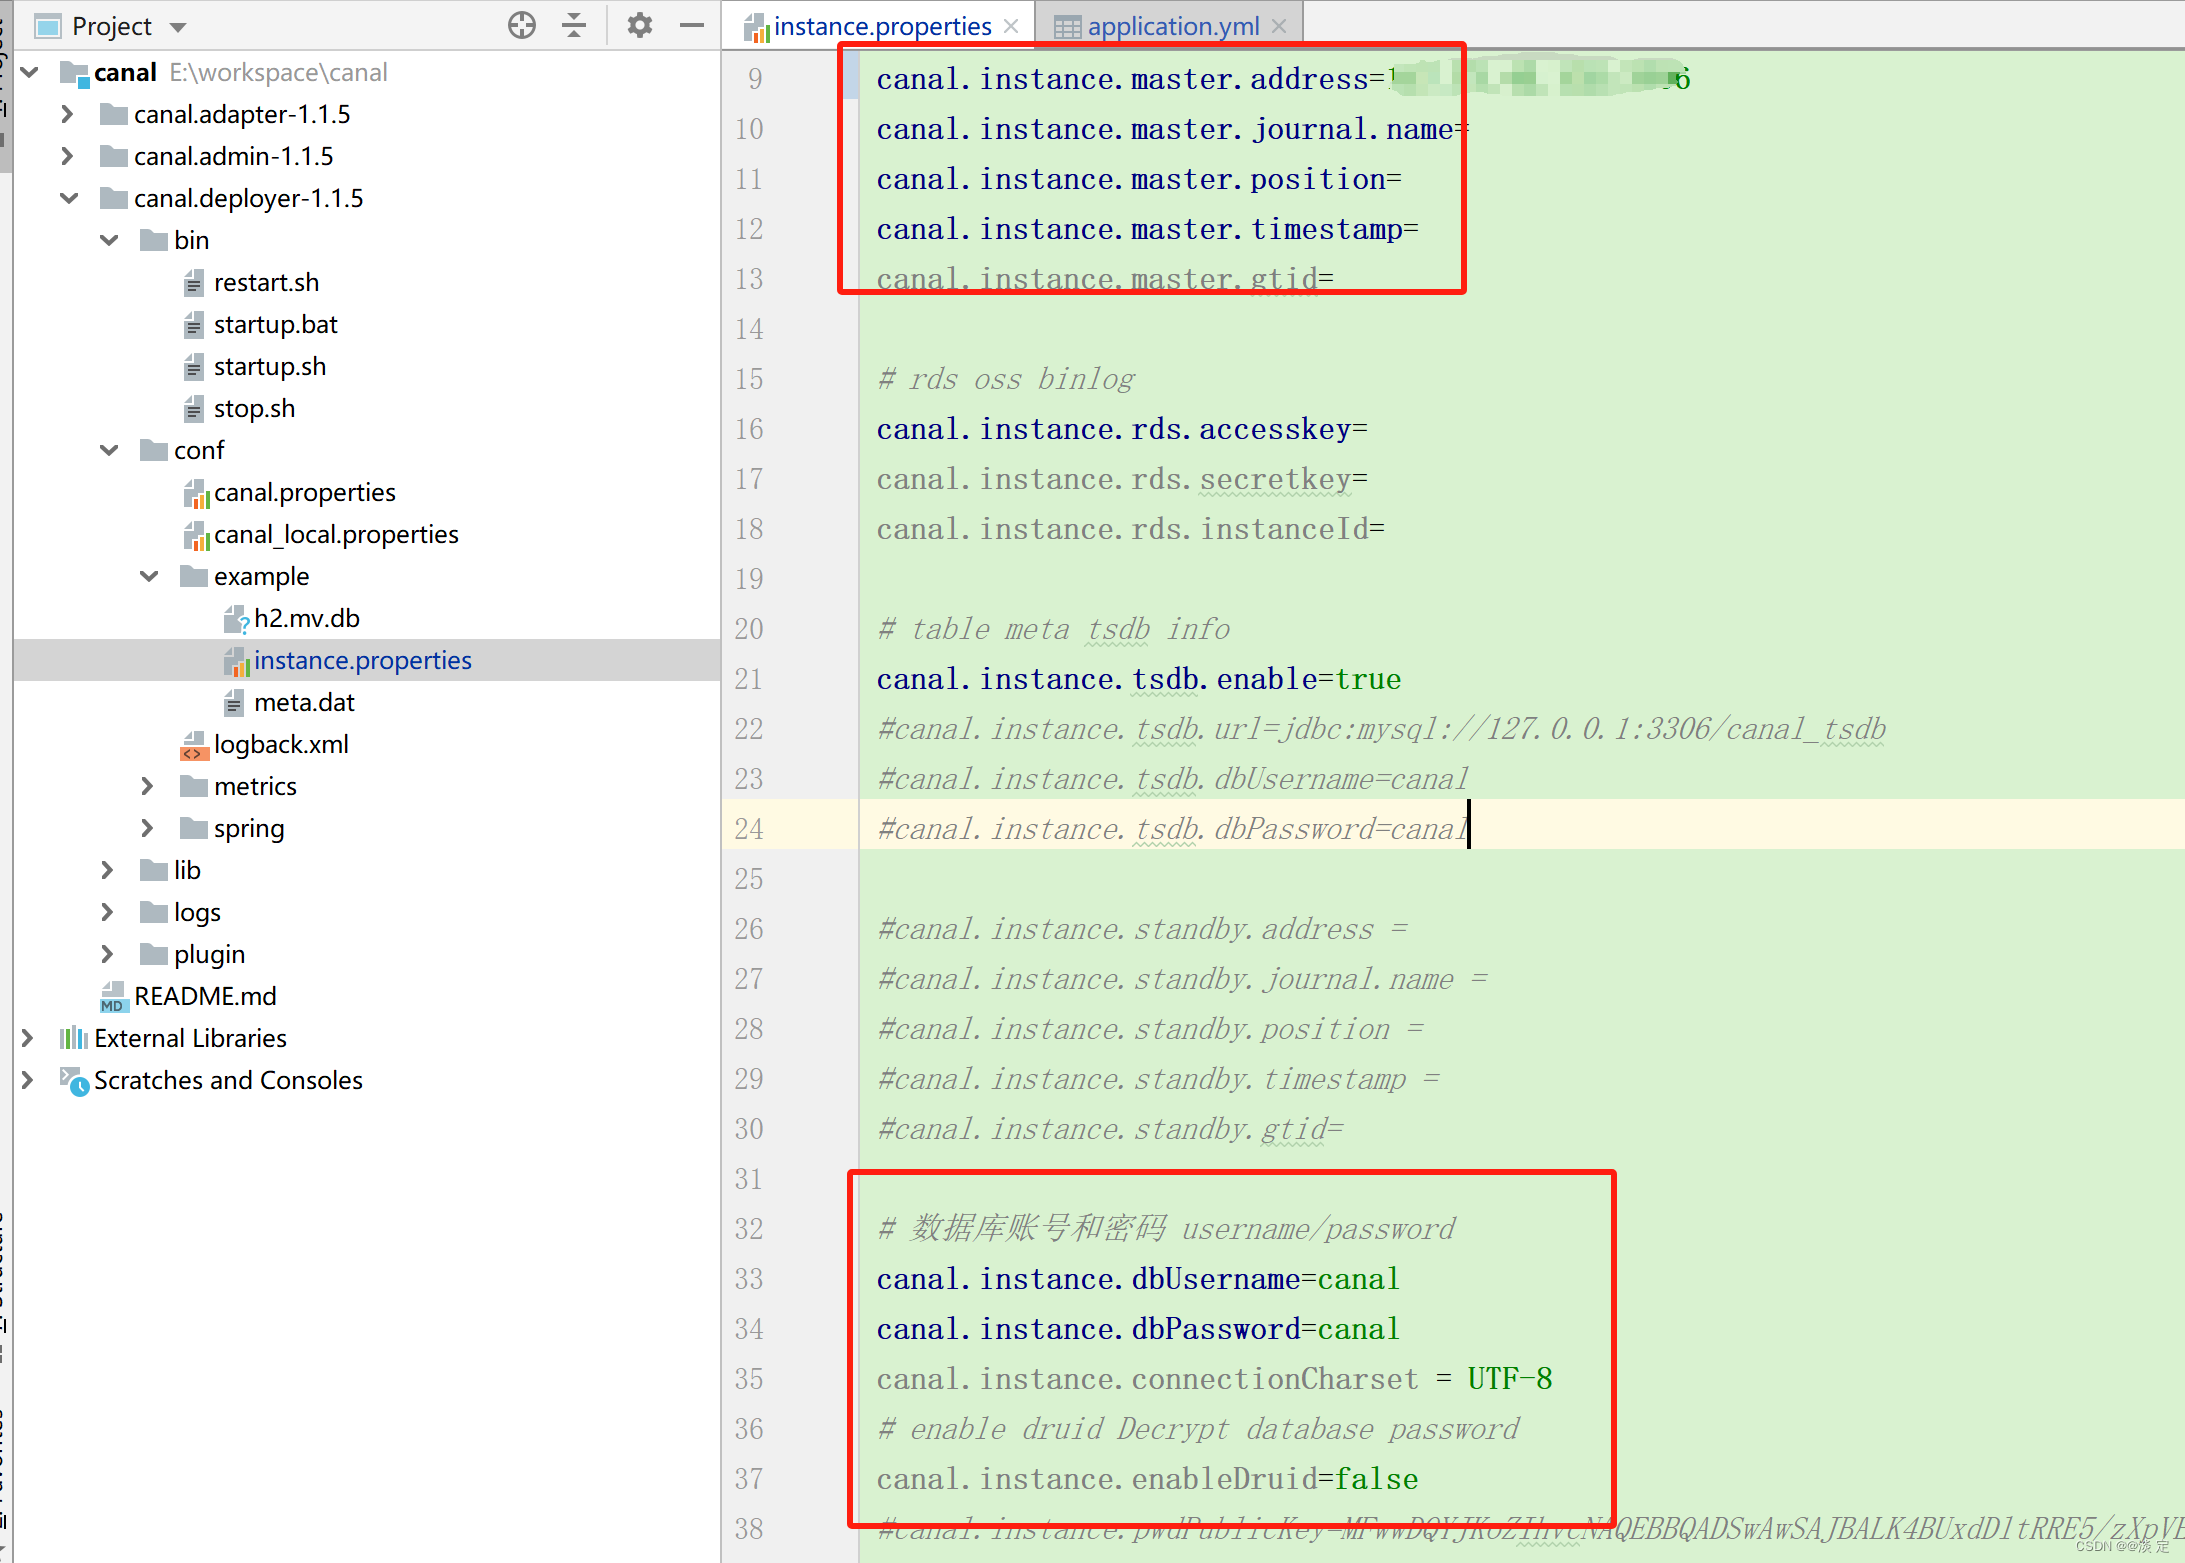
Task: Collapse the conf folder
Action: 109,450
